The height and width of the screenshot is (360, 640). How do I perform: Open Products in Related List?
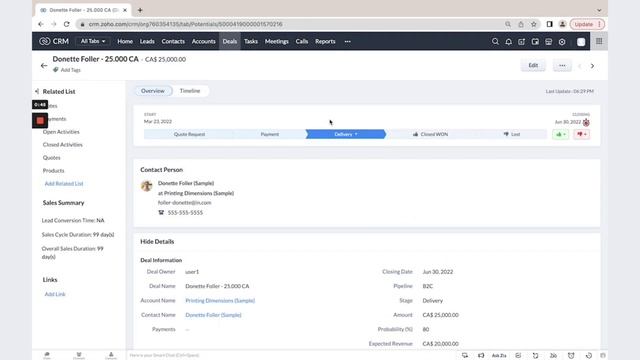[53, 171]
